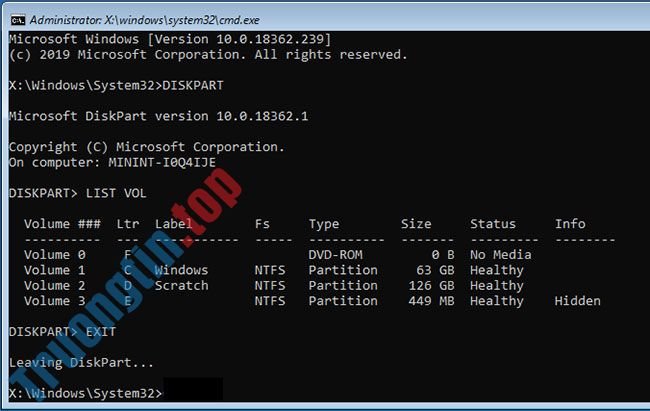Click the 'Leaving DiskPart...' message

click(x=81, y=363)
